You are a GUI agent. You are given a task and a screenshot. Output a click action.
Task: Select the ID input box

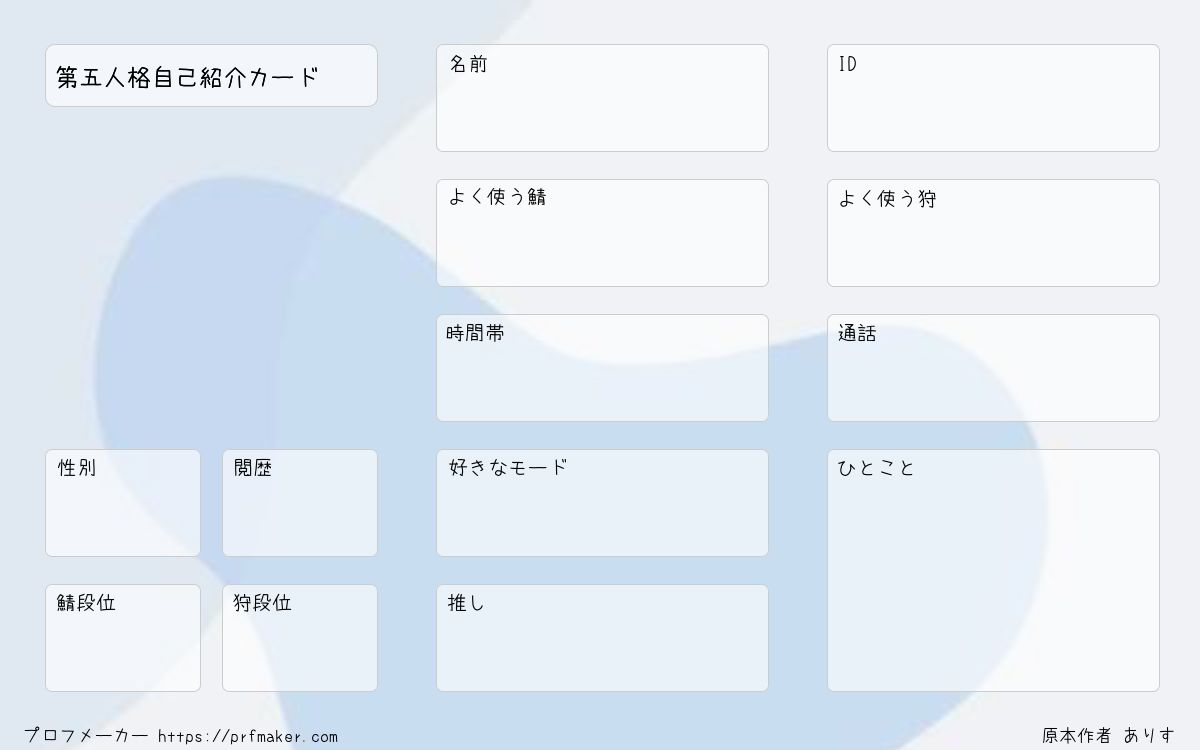993,98
